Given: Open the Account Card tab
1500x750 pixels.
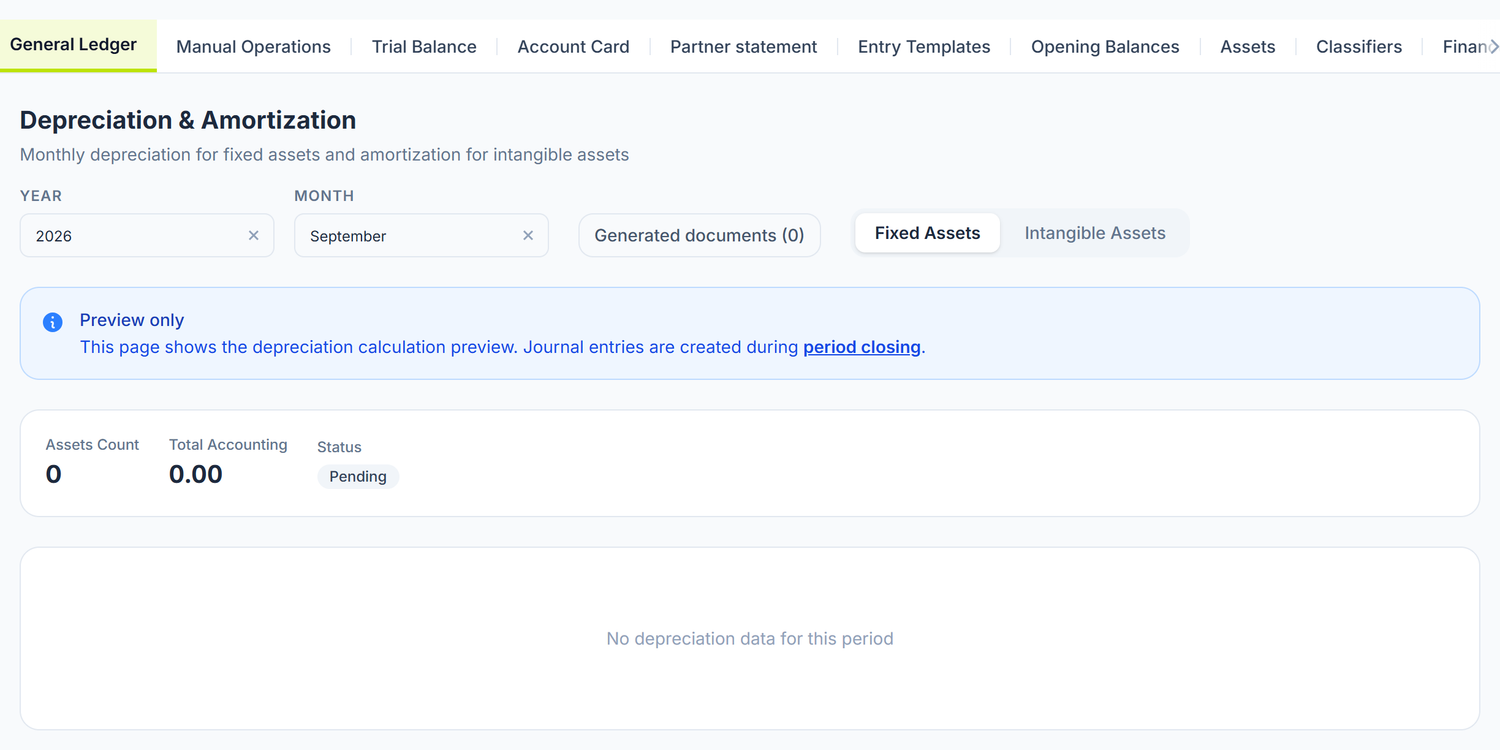Looking at the screenshot, I should click(x=573, y=47).
